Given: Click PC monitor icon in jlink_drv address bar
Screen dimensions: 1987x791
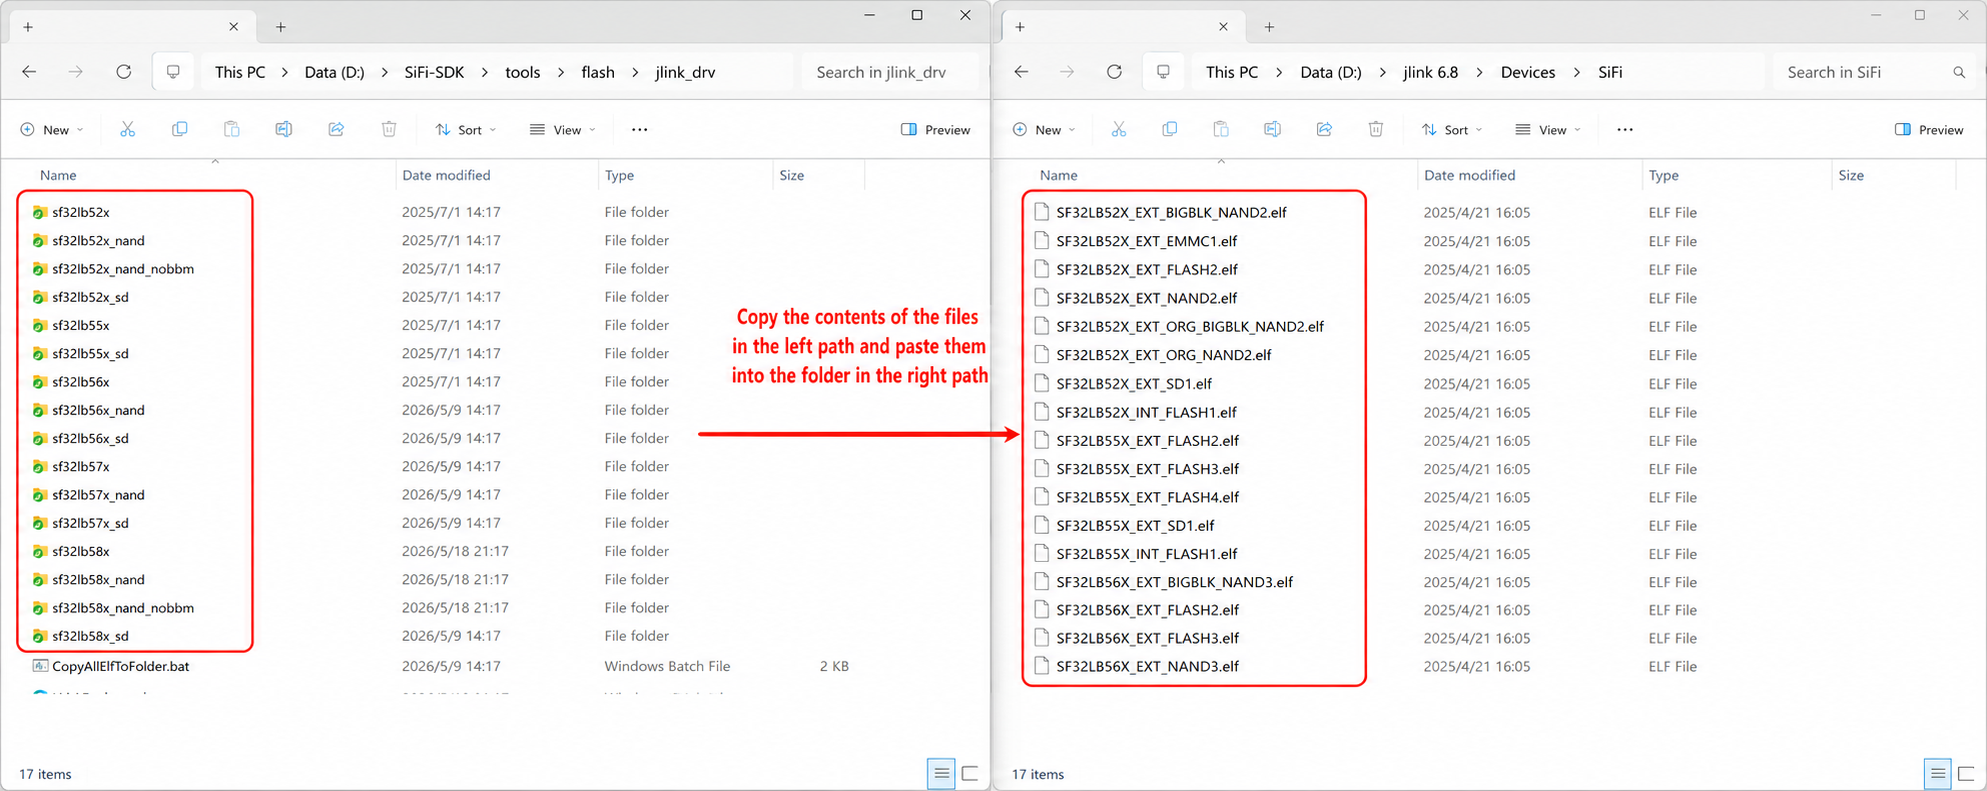Looking at the screenshot, I should click(x=173, y=72).
